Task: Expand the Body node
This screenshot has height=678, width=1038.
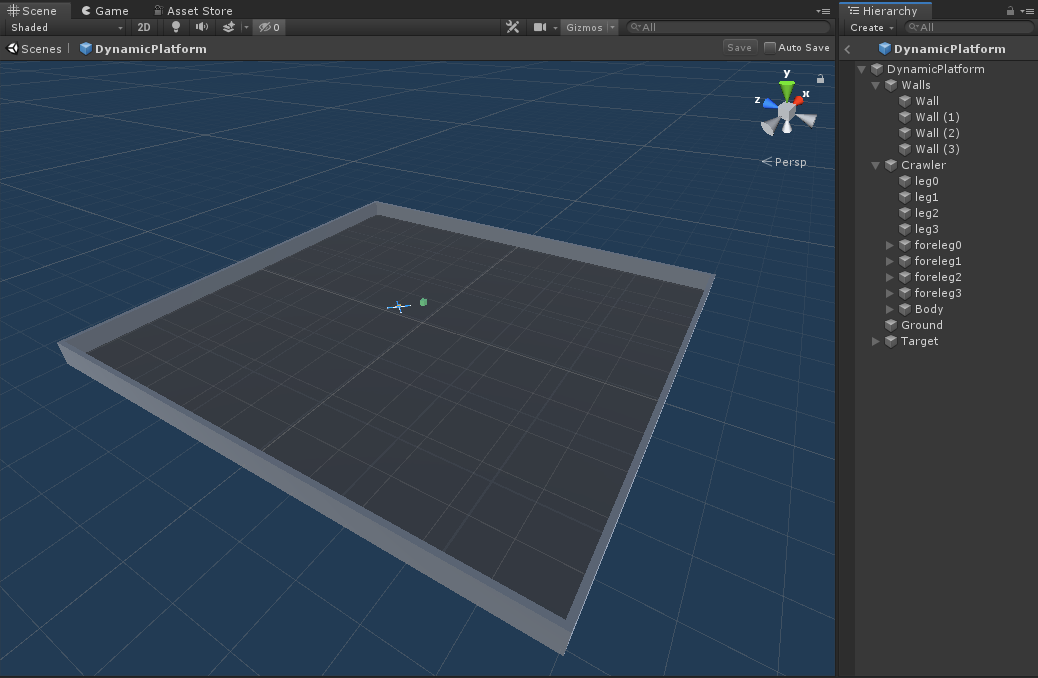Action: (890, 309)
